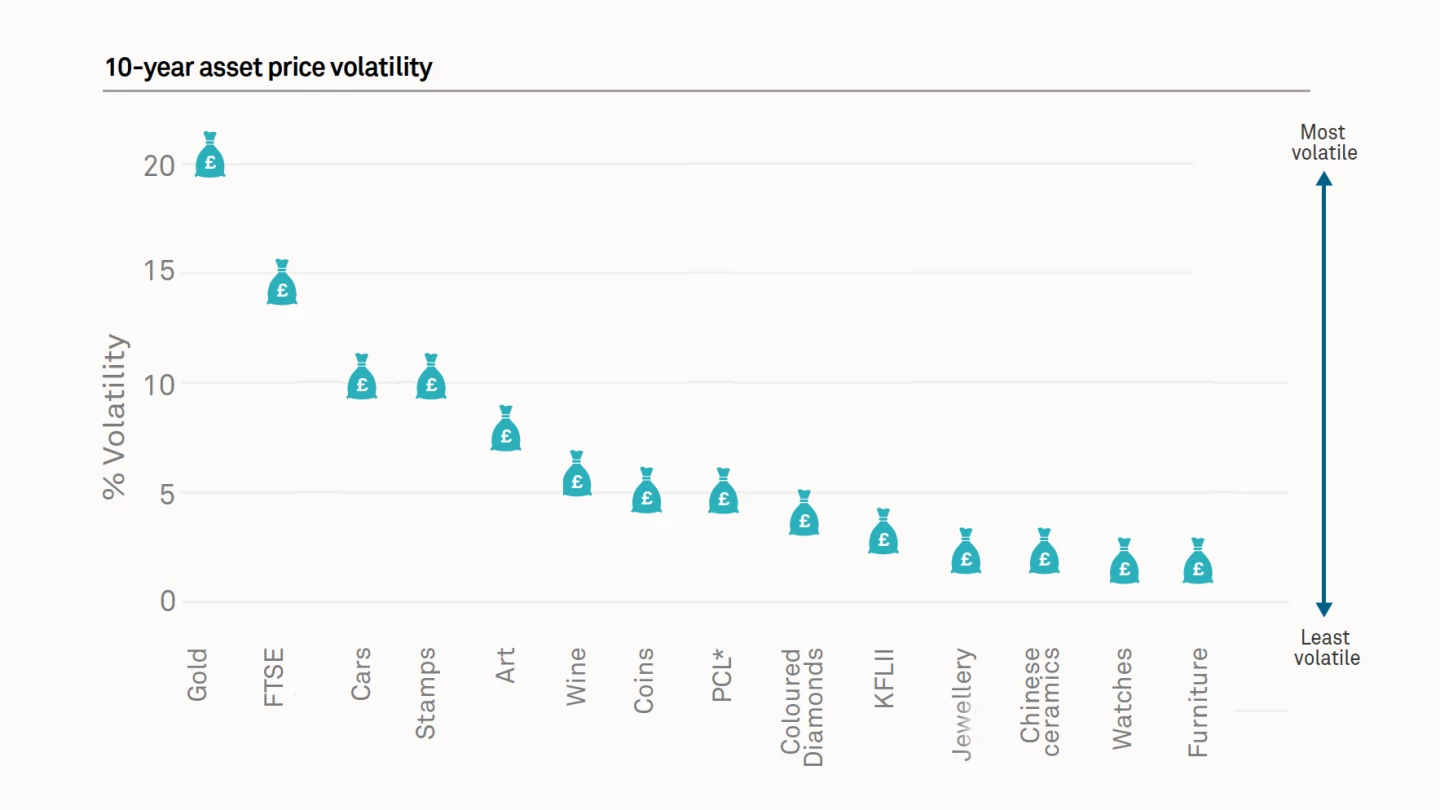Screen dimensions: 1440x810
Task: Click the PCL money bag marker
Action: (x=724, y=493)
